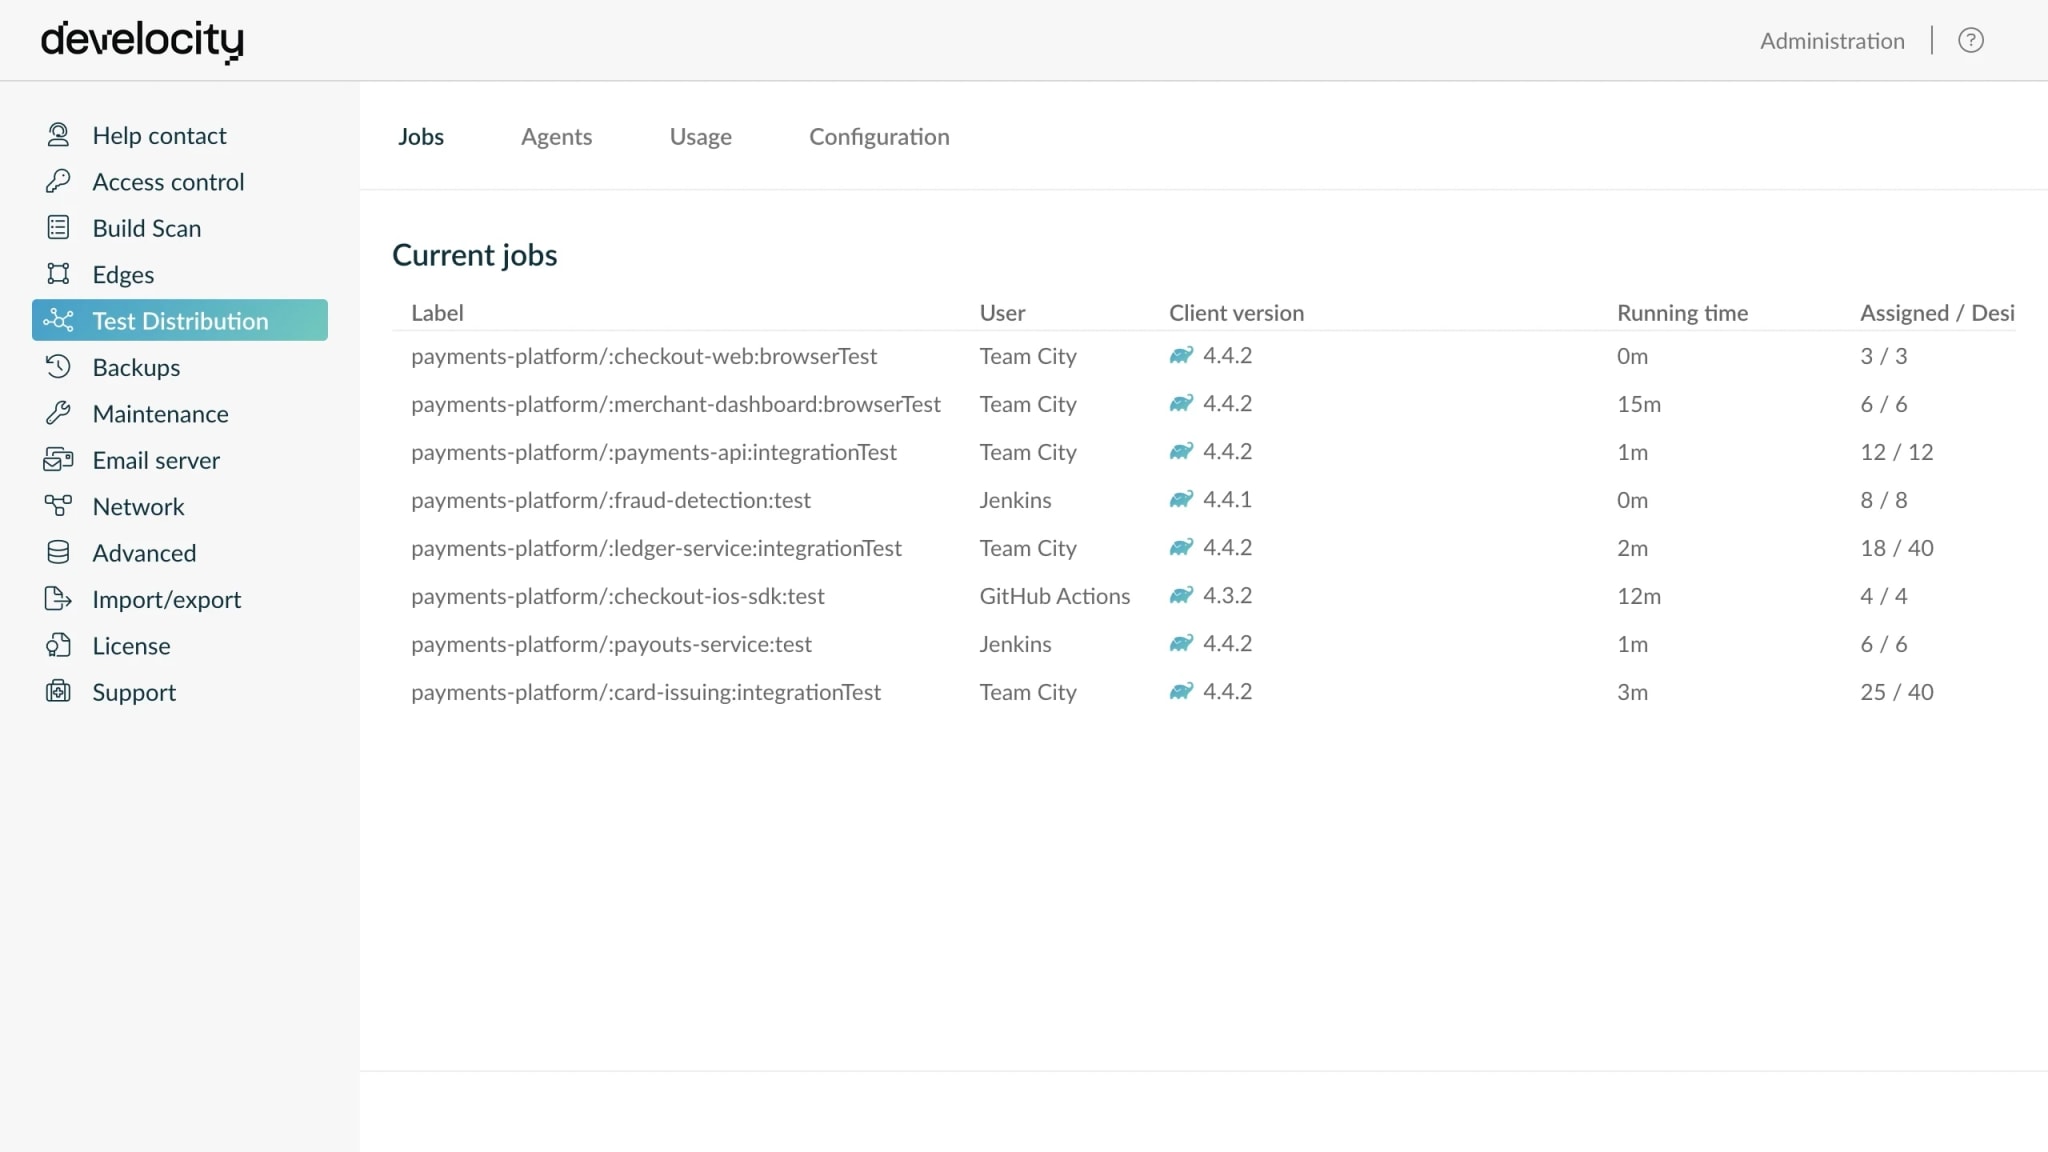Click Gradle elephant icon in payouts-service row
The image size is (2048, 1152).
click(x=1181, y=643)
